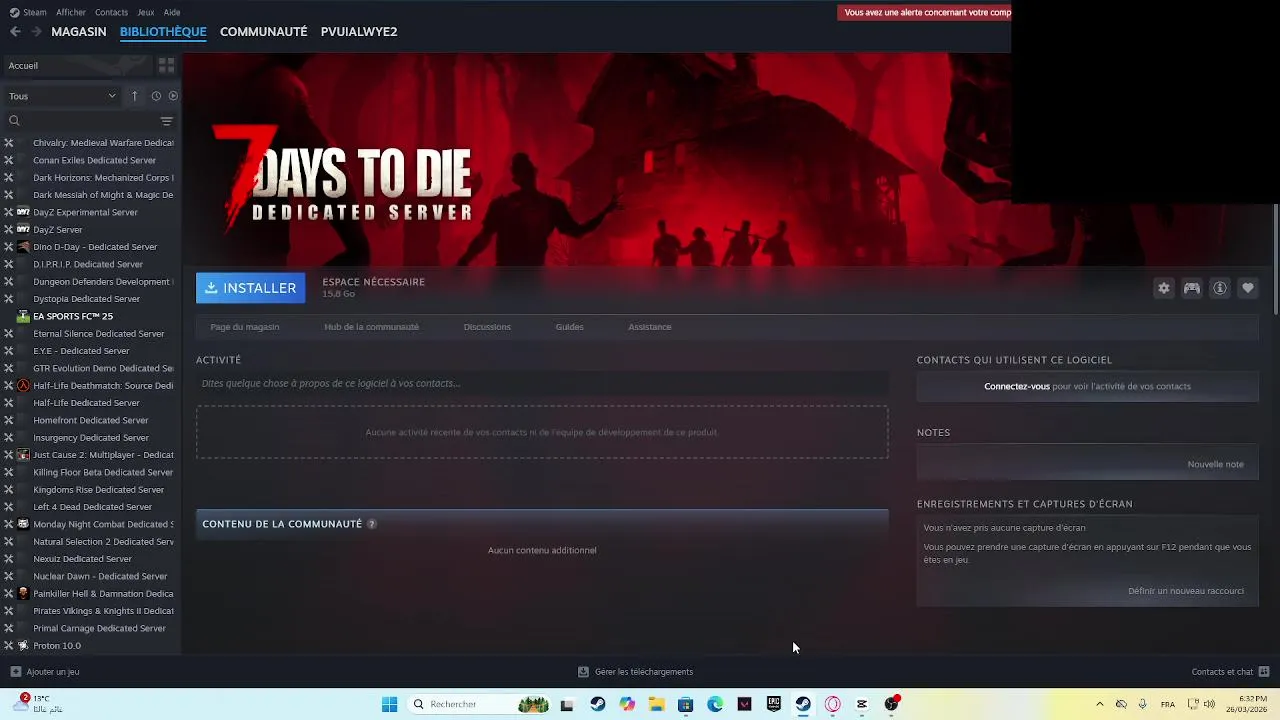This screenshot has width=1280, height=720.
Task: Click the sort ascending arrow icon
Action: (135, 96)
